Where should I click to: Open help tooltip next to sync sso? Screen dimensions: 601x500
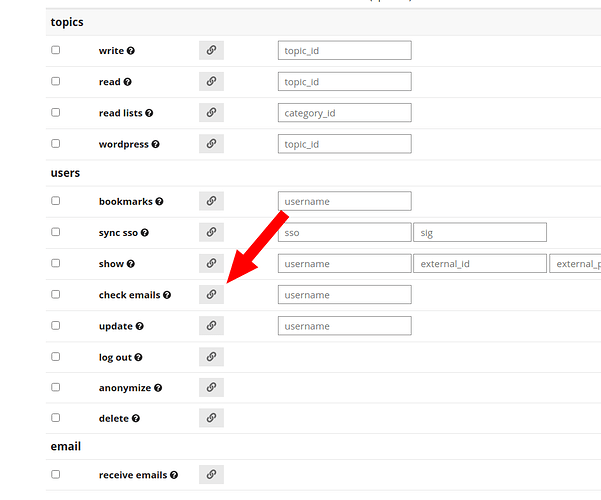tap(145, 232)
